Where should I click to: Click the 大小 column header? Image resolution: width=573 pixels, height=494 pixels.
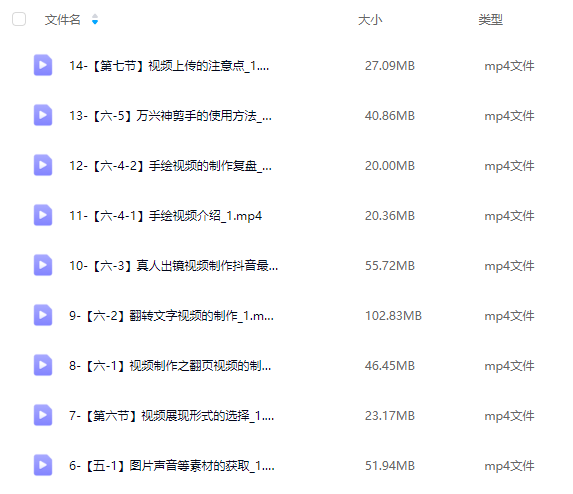tap(370, 20)
